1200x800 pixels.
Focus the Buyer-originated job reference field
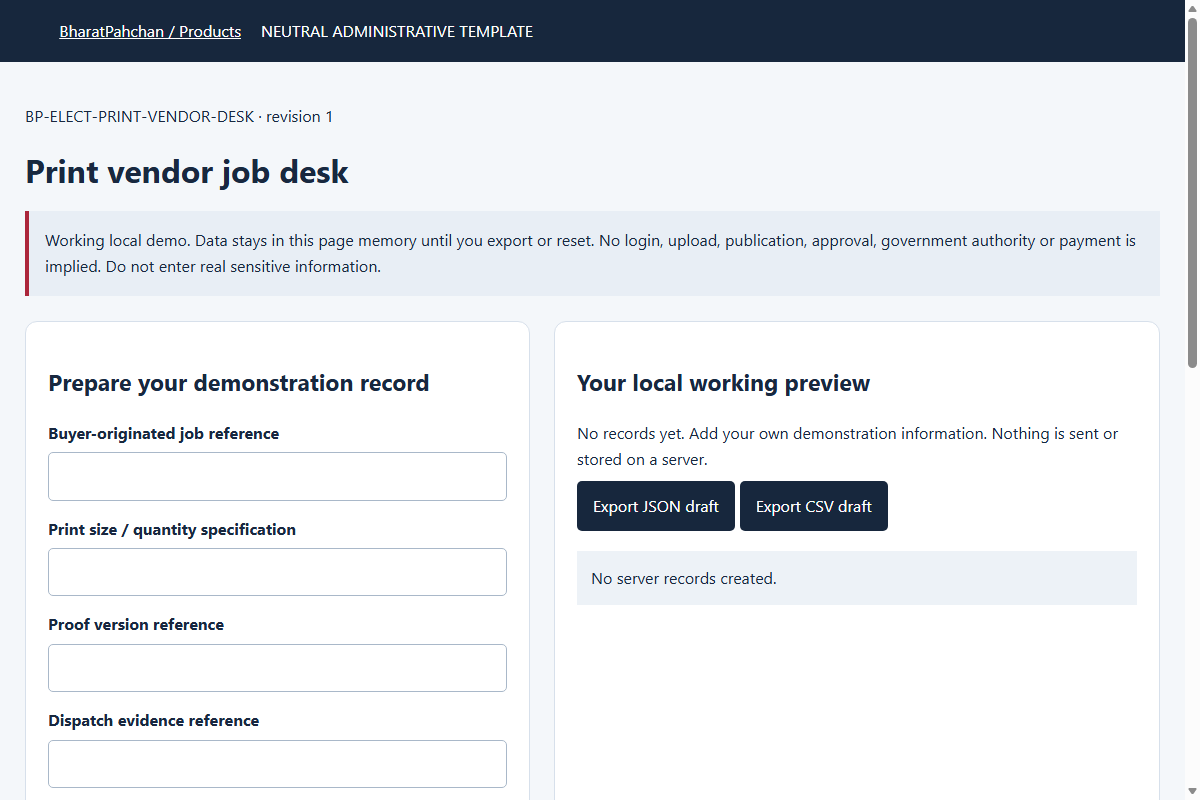pyautogui.click(x=277, y=476)
